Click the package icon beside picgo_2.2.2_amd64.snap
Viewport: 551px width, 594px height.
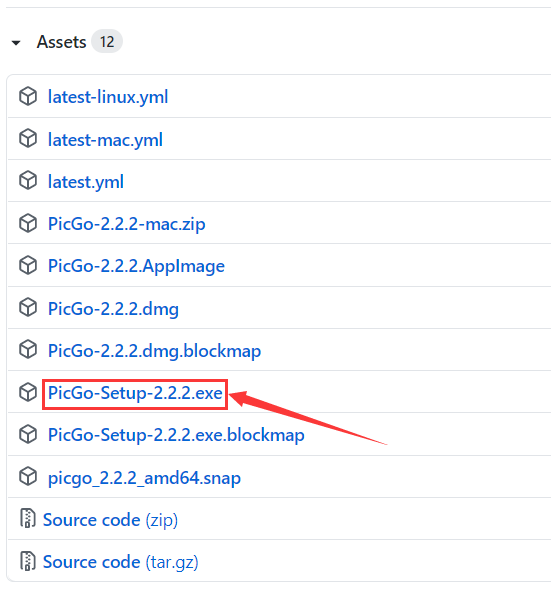(28, 477)
